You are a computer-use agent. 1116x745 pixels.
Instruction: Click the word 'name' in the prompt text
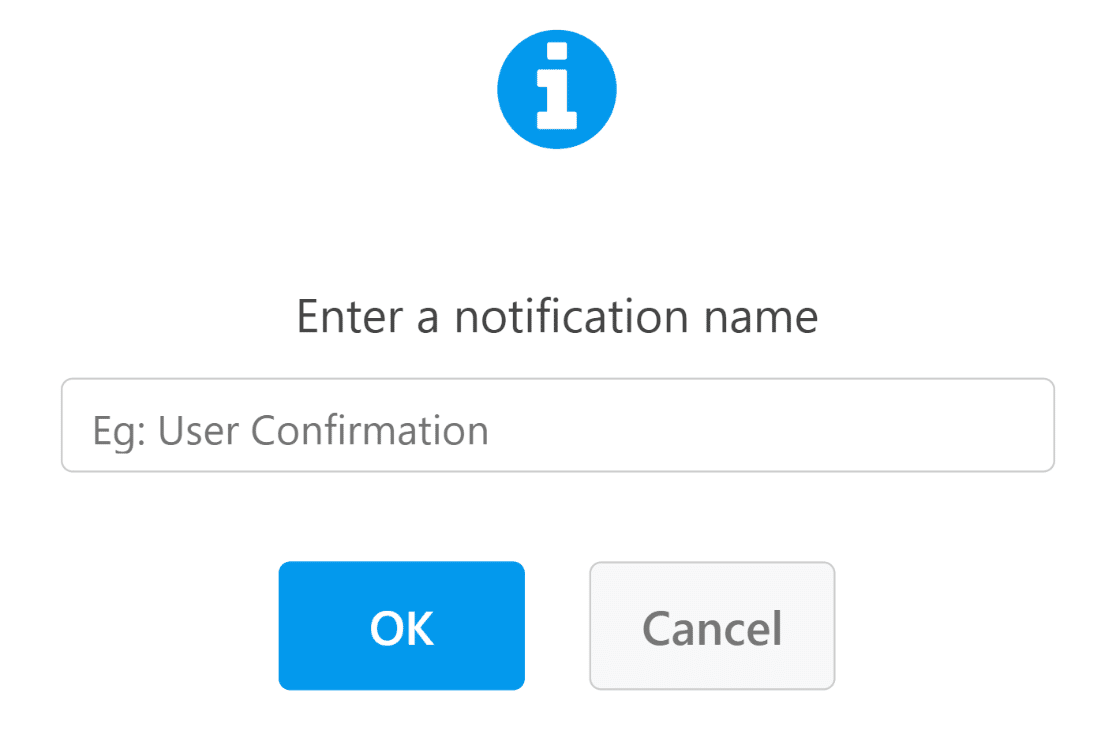coord(761,320)
